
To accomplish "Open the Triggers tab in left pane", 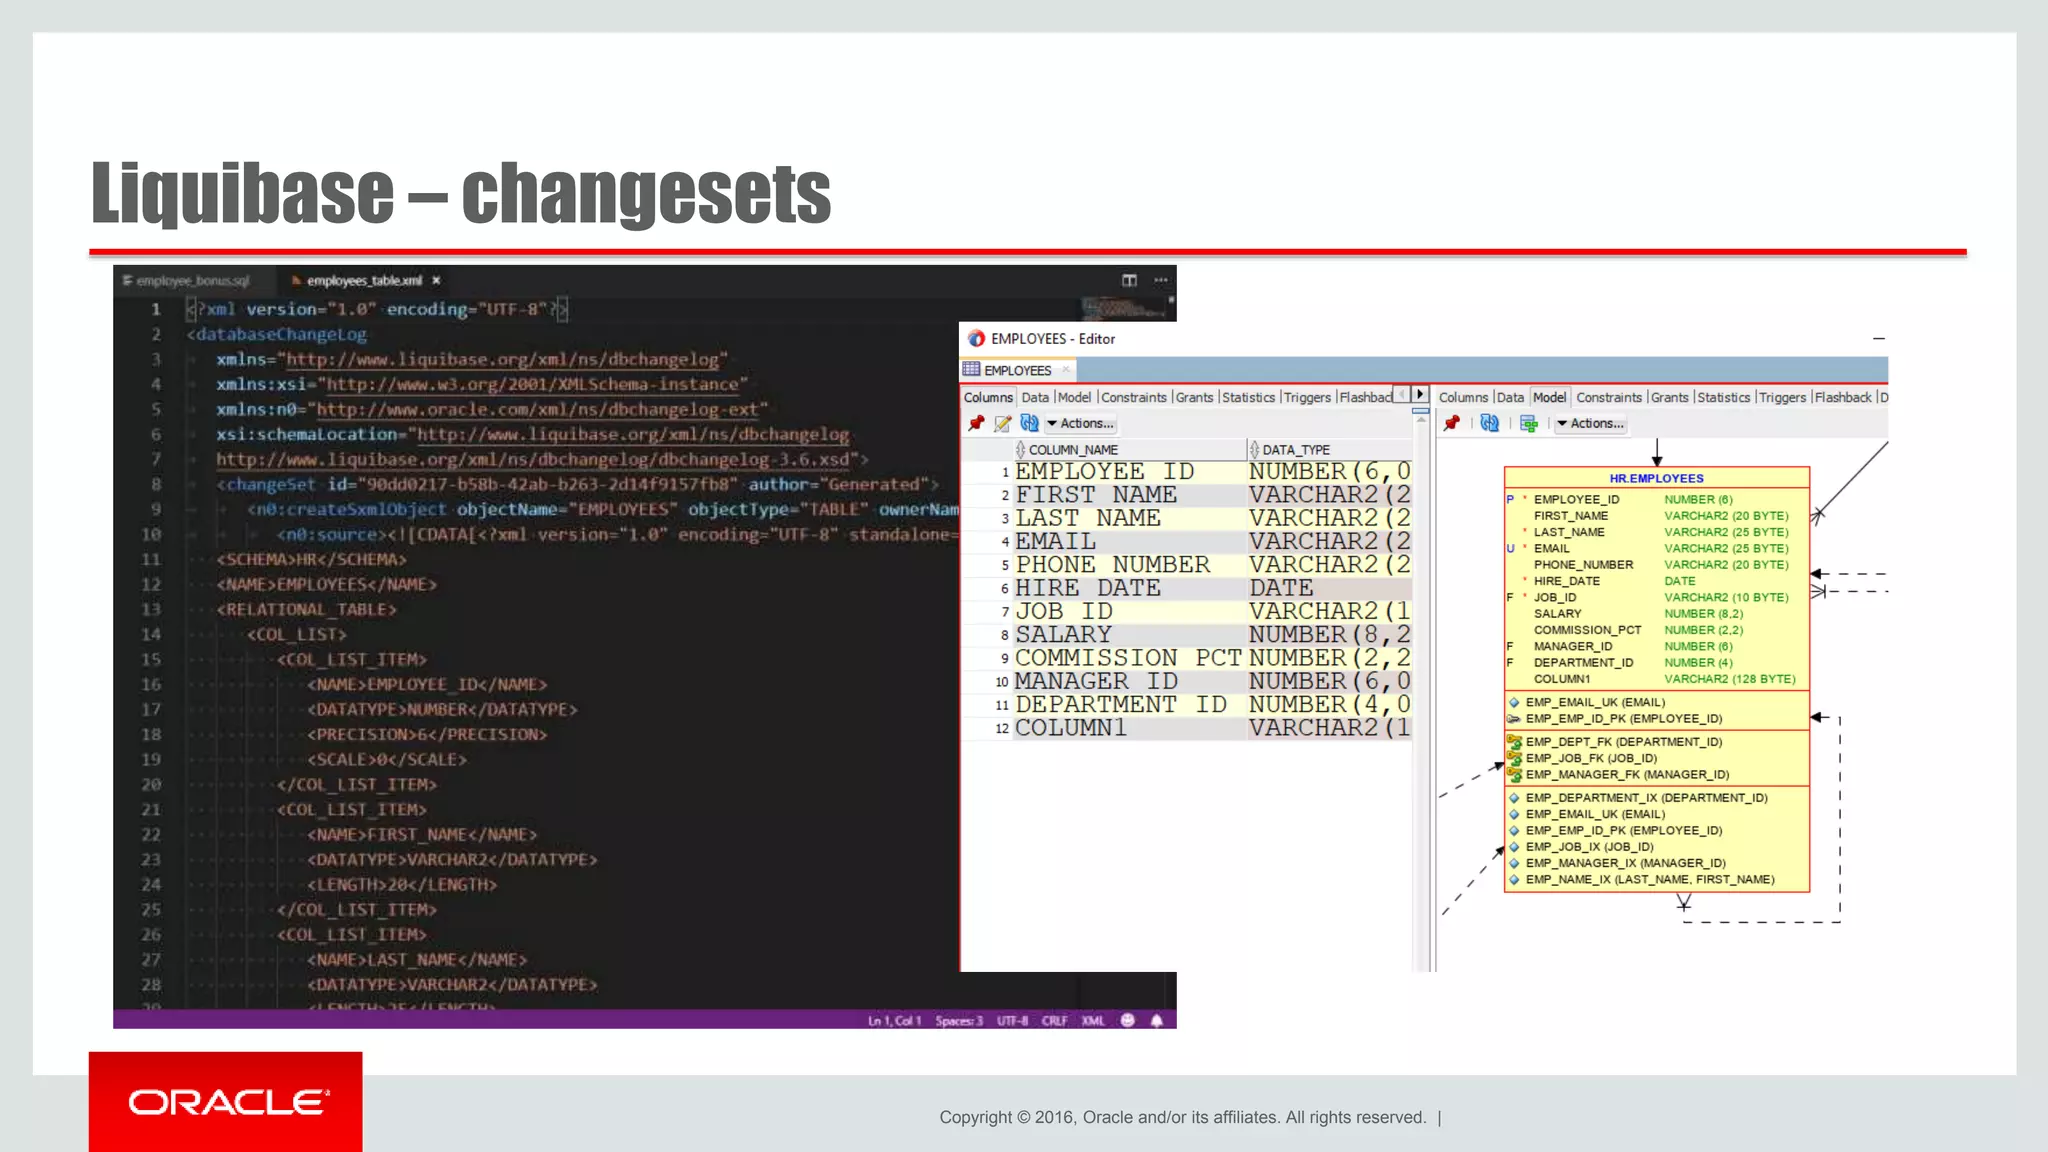I will point(1307,397).
